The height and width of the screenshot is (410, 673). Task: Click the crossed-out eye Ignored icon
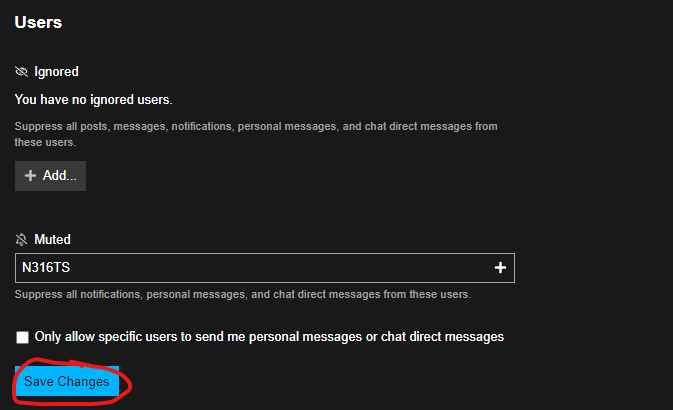click(22, 72)
